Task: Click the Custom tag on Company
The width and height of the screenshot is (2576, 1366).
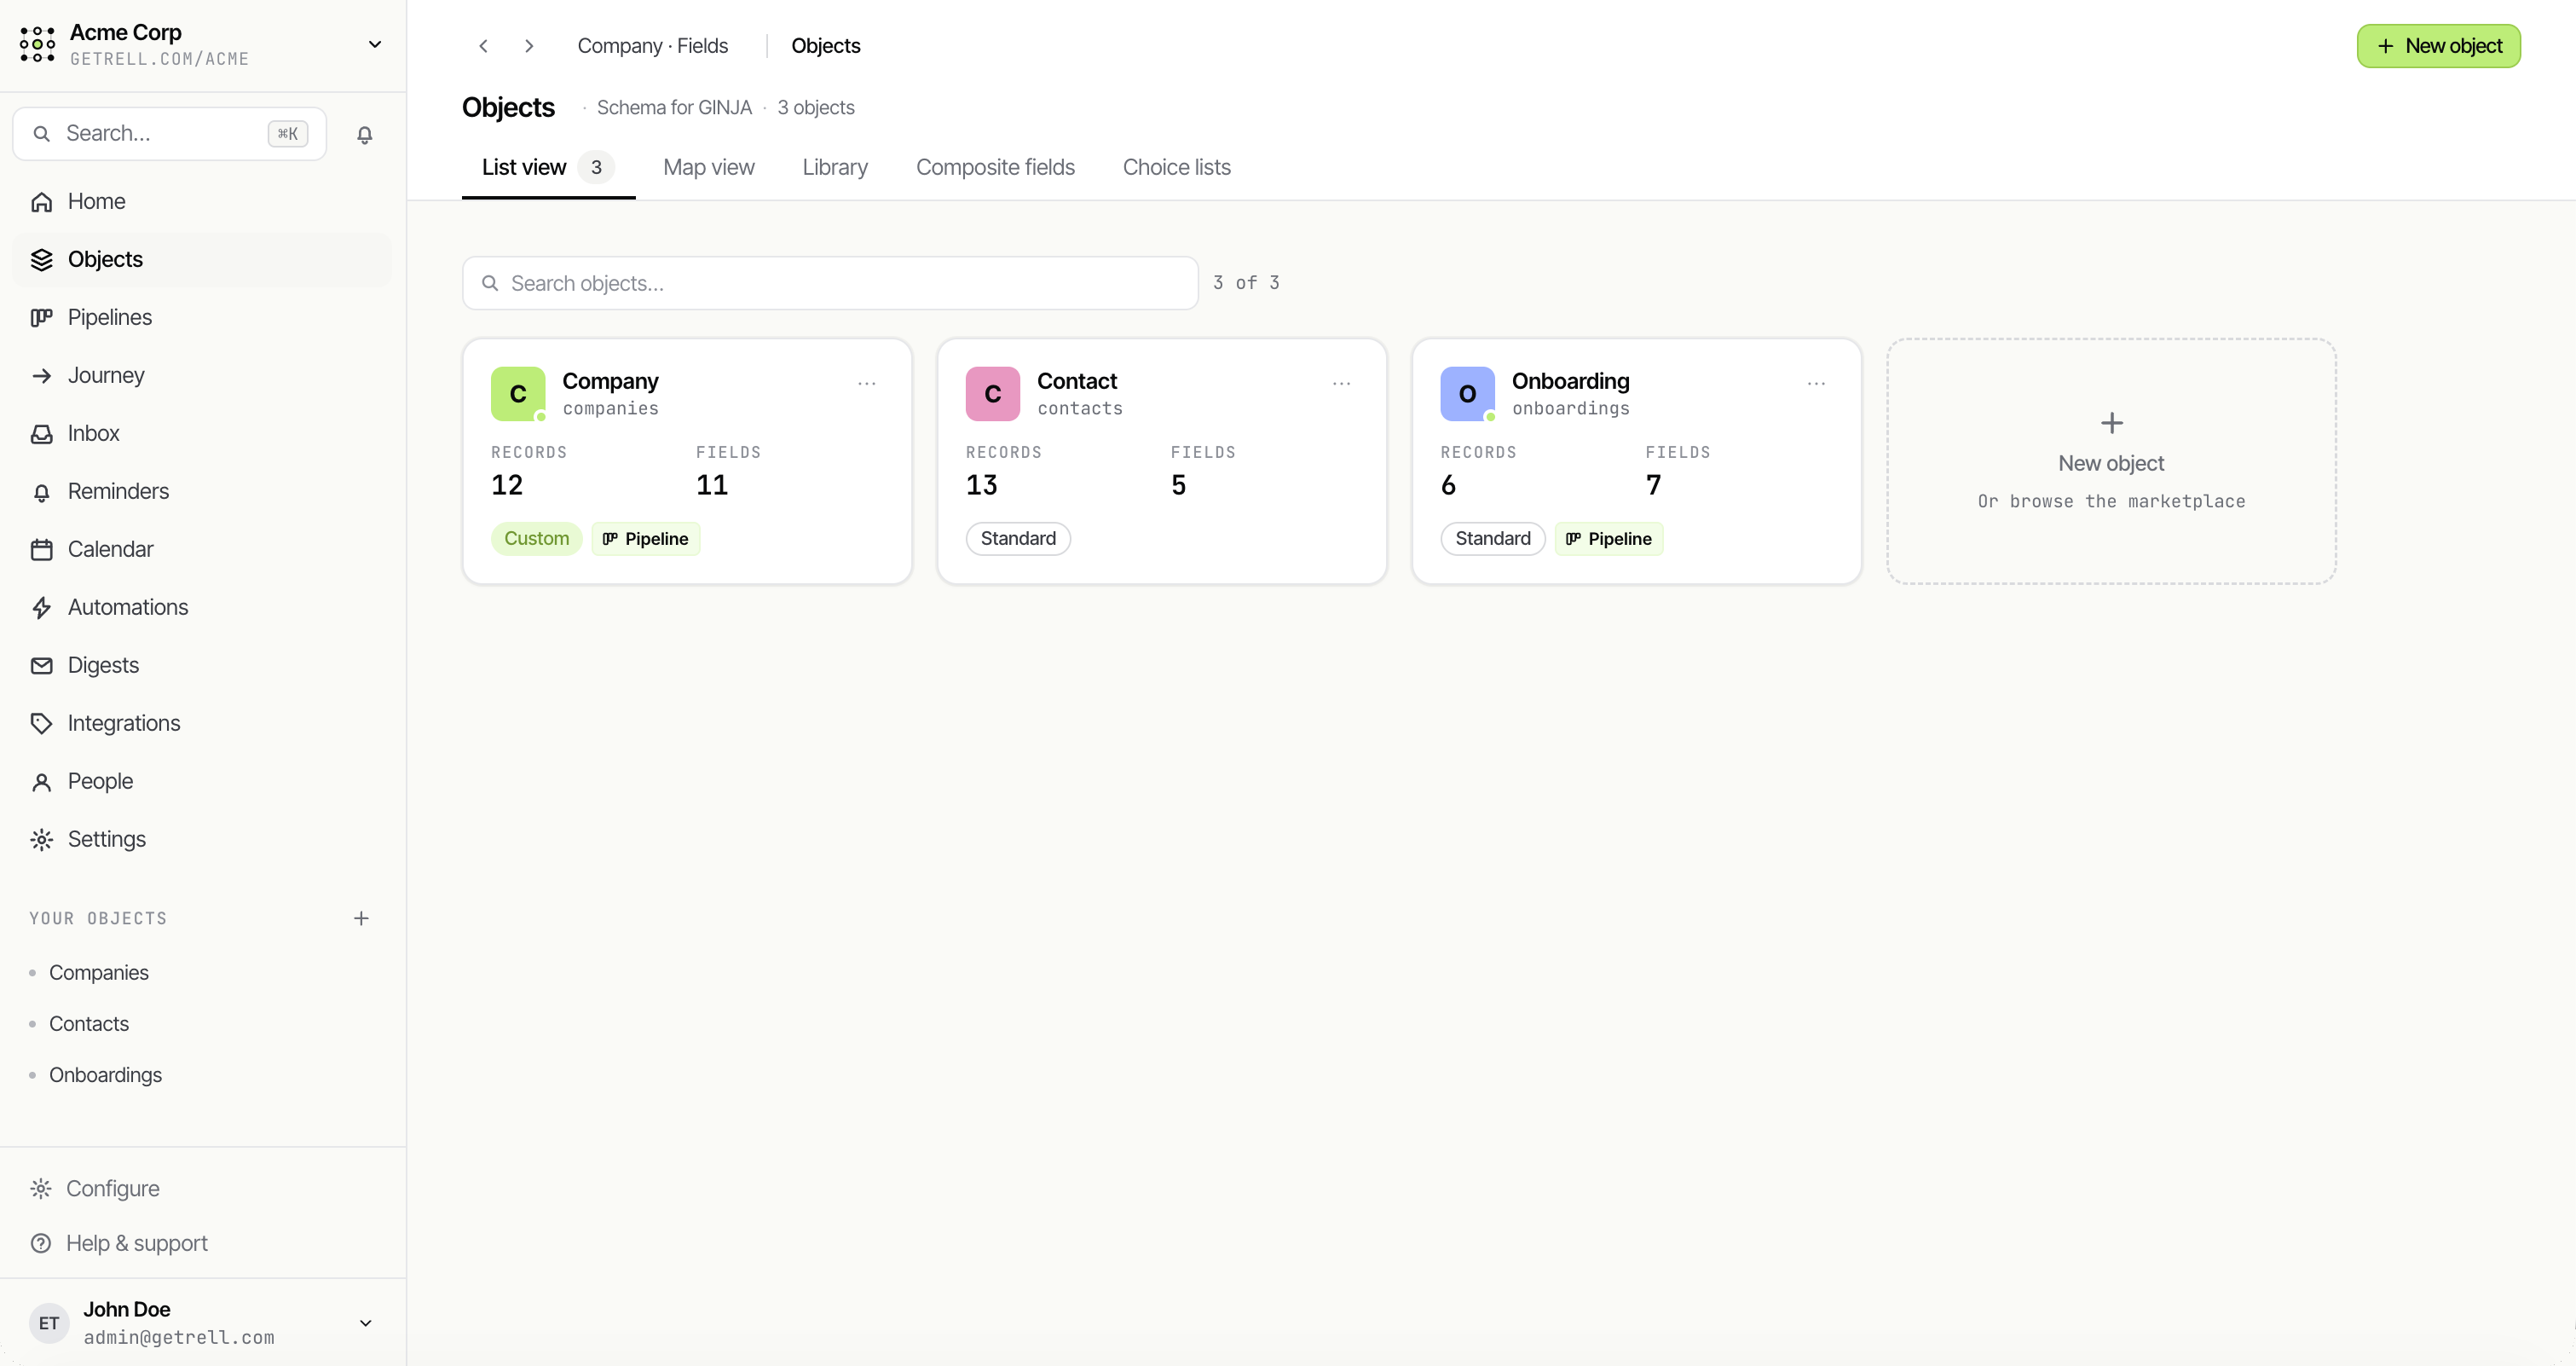Action: (536, 538)
